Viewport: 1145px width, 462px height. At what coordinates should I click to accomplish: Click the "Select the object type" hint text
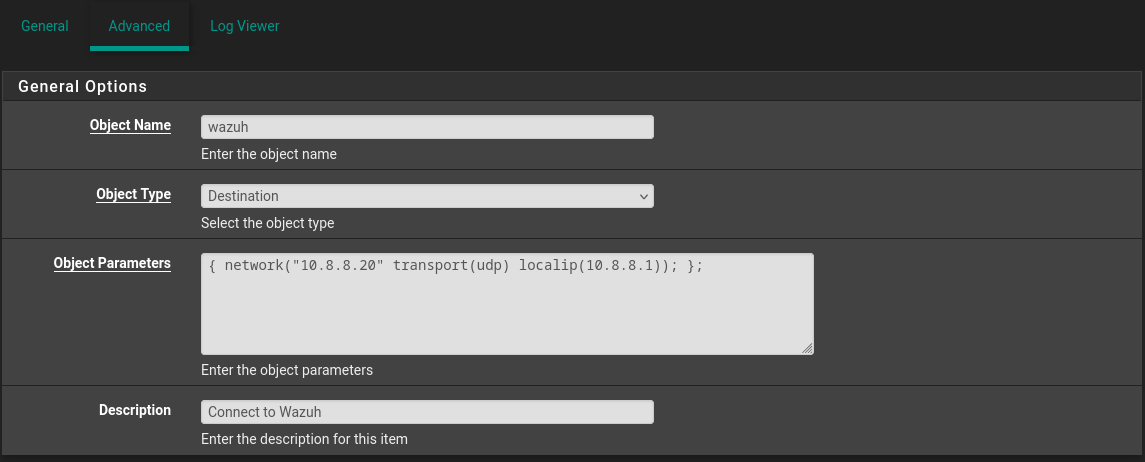pyautogui.click(x=267, y=223)
